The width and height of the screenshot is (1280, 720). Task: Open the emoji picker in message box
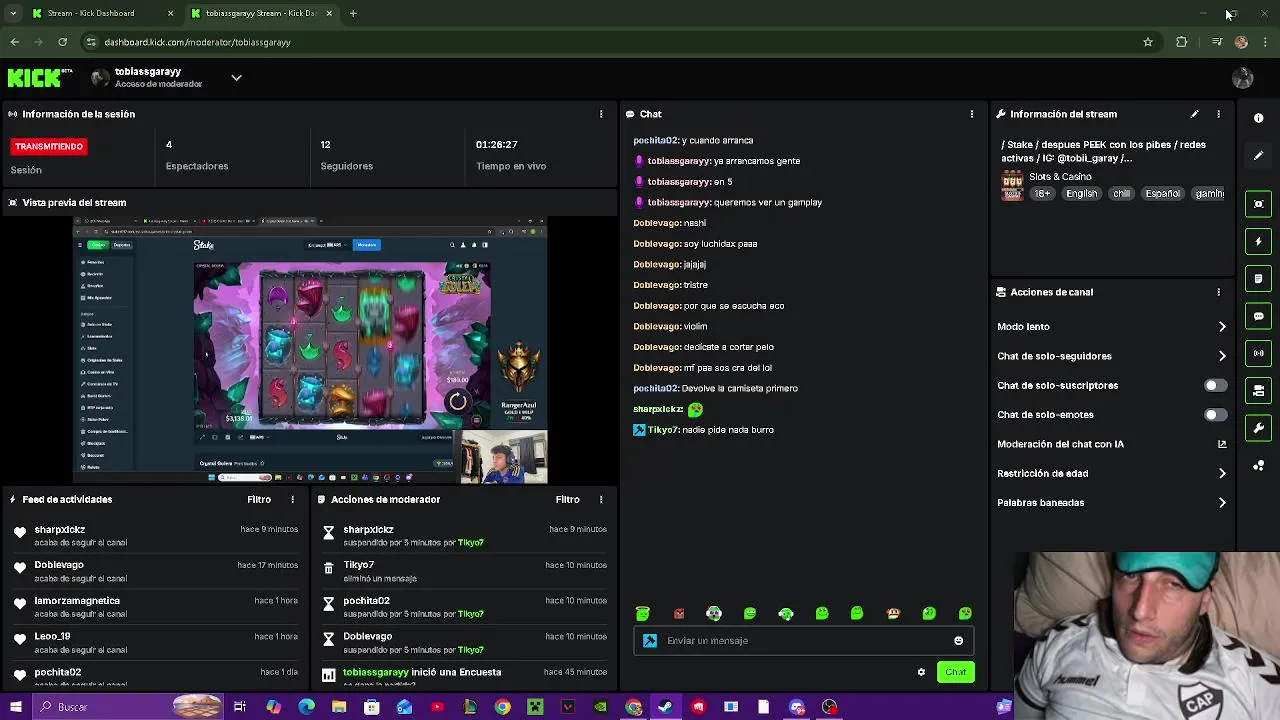tap(958, 641)
